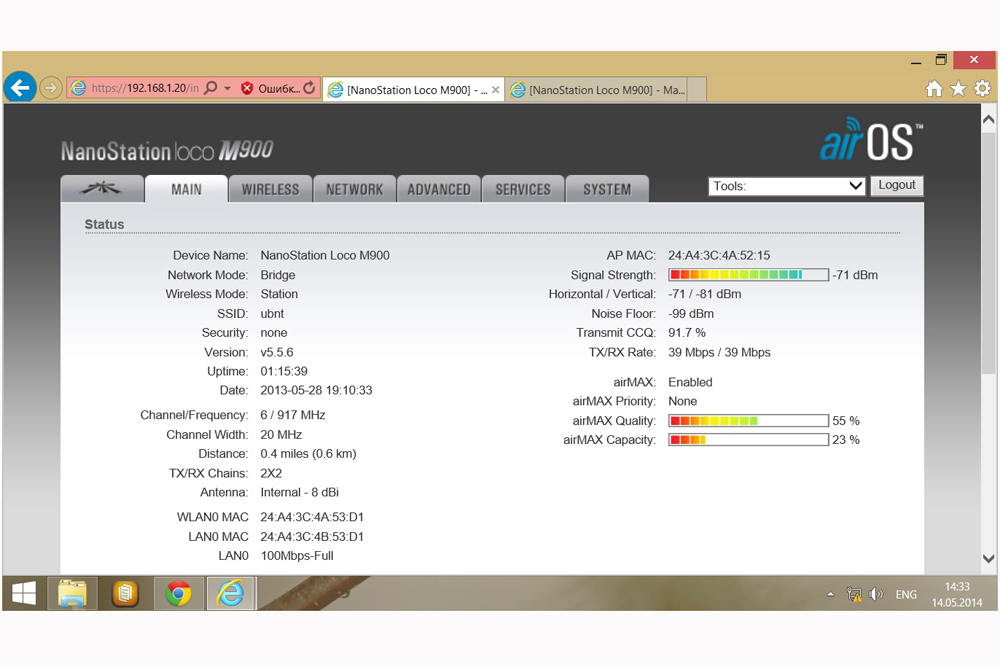Image resolution: width=1000 pixels, height=667 pixels.
Task: Open the ADVANCED tab
Action: [x=439, y=189]
